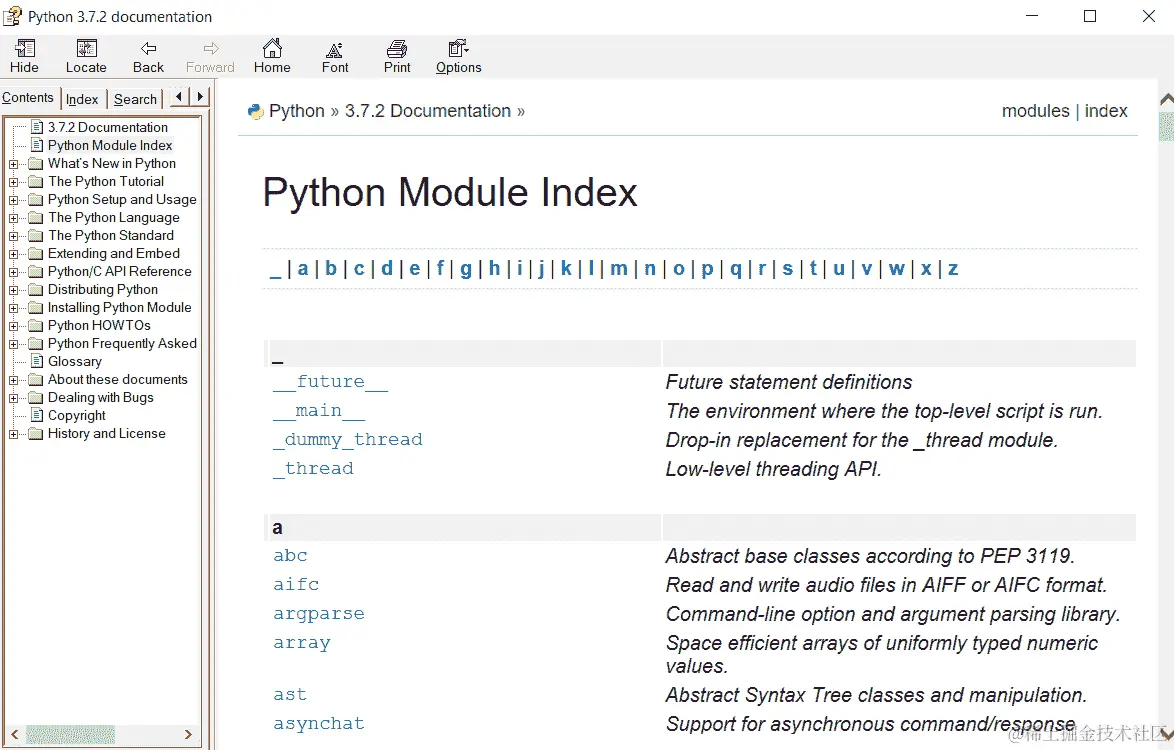The width and height of the screenshot is (1174, 750).
Task: Click the Home toolbar icon
Action: [273, 49]
